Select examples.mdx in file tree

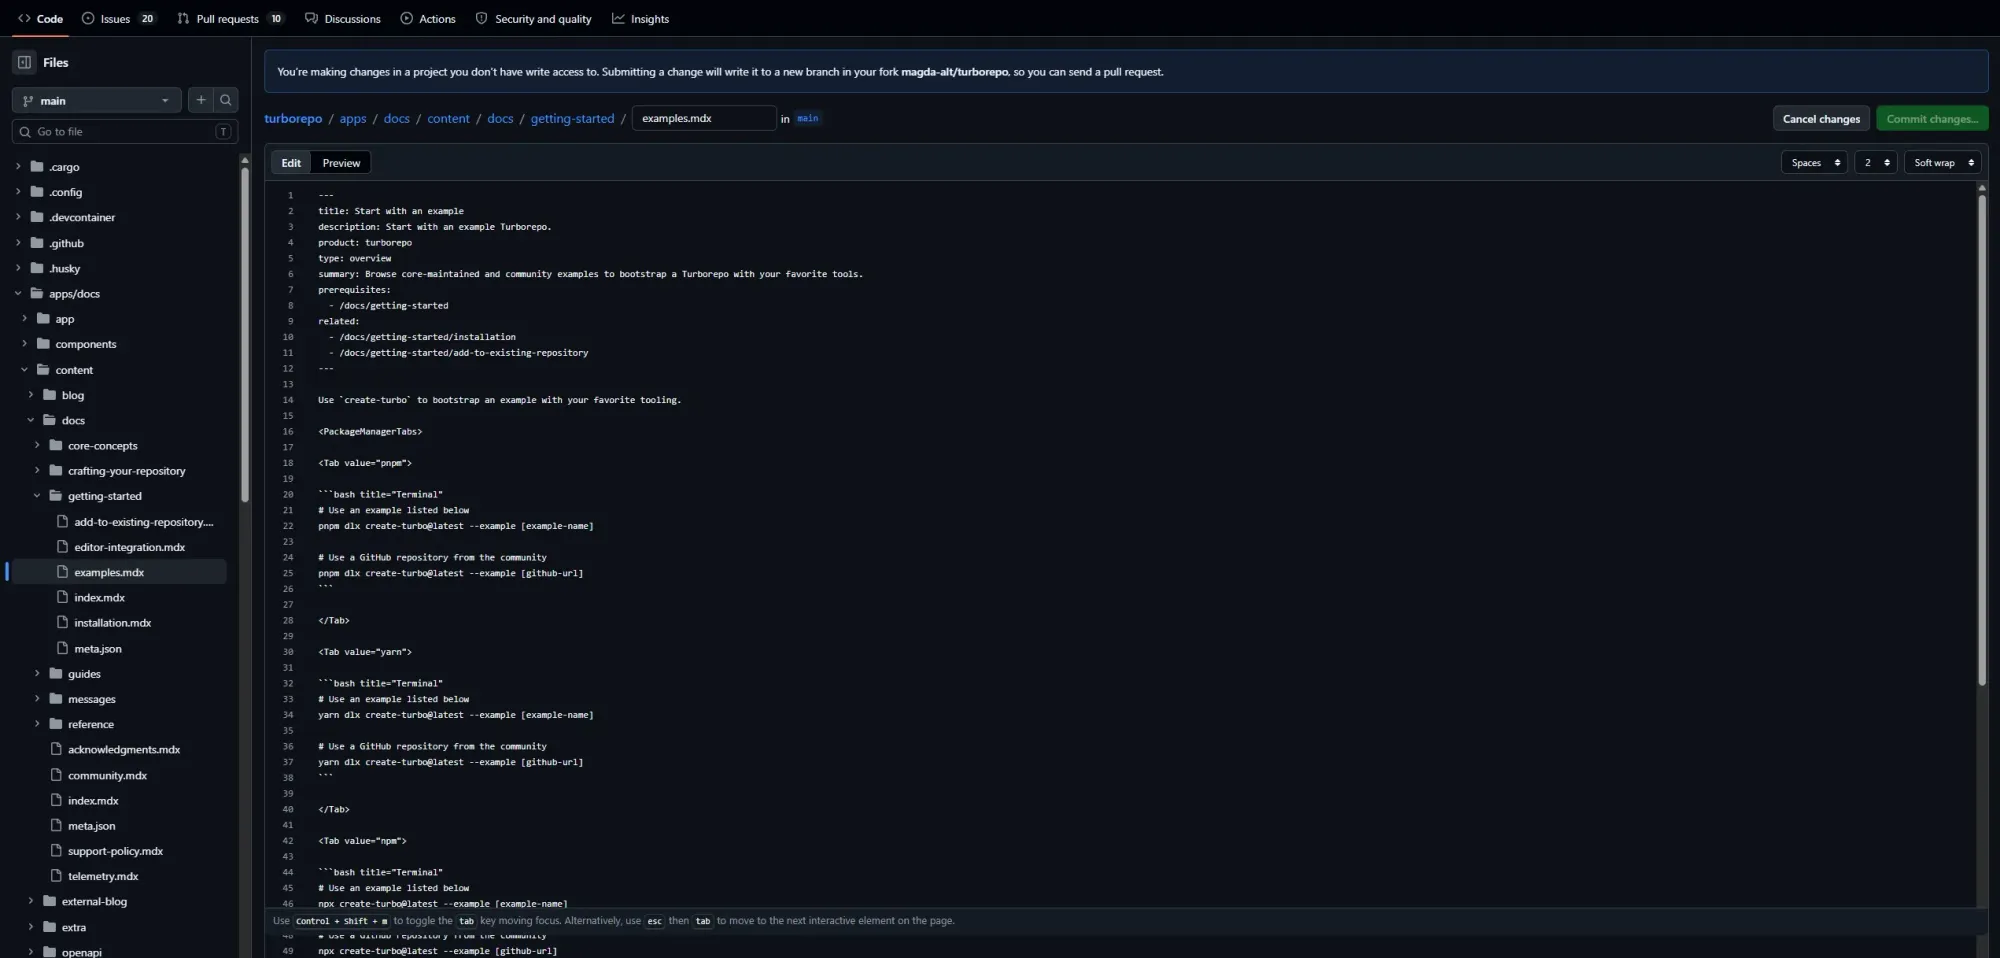[x=109, y=572]
